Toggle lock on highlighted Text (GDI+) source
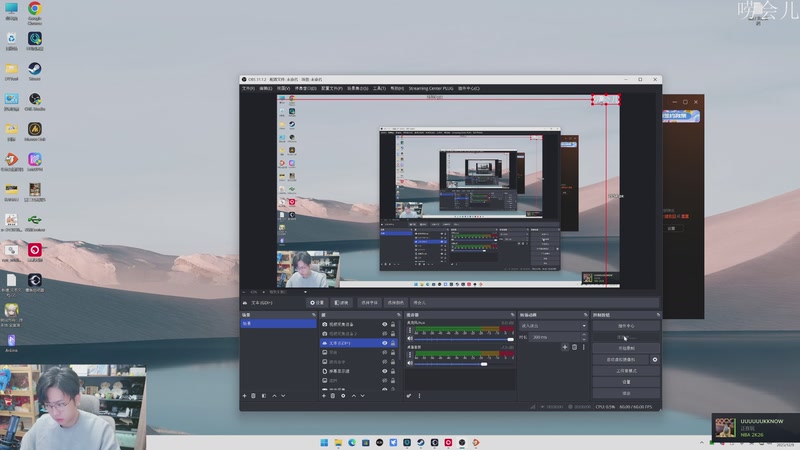Image resolution: width=800 pixels, height=450 pixels. 393,343
